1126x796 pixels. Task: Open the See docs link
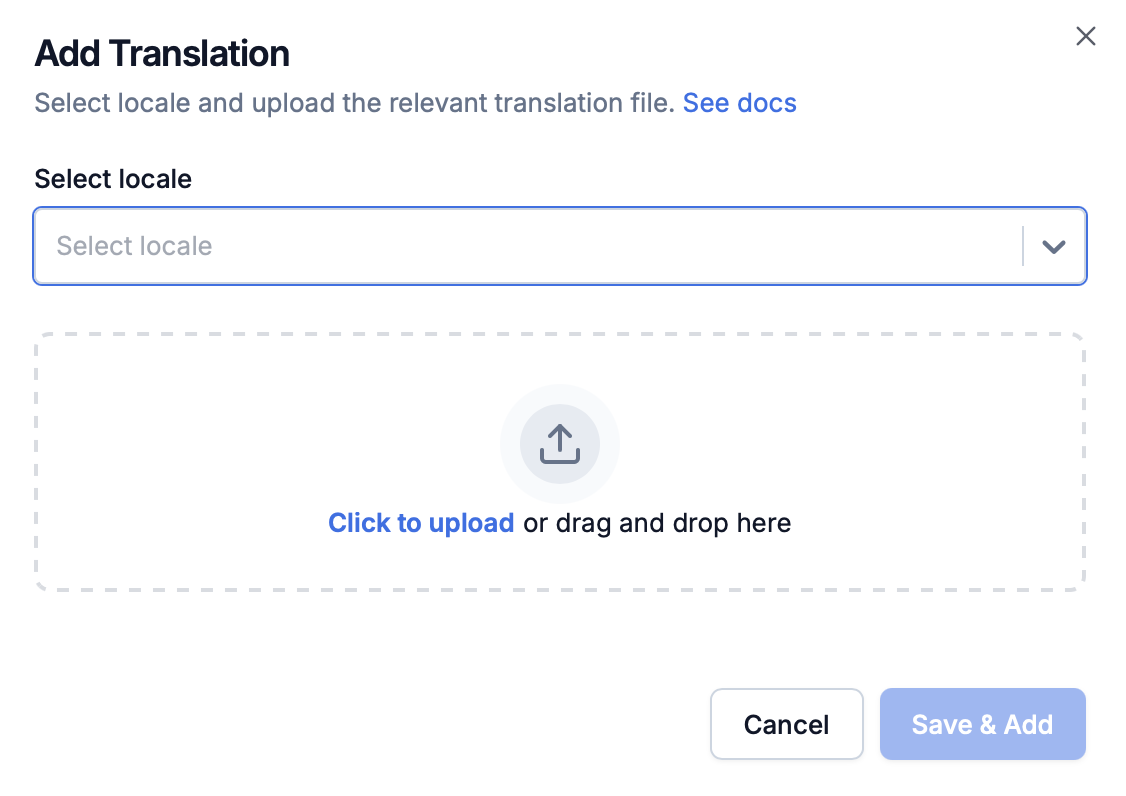pos(739,103)
